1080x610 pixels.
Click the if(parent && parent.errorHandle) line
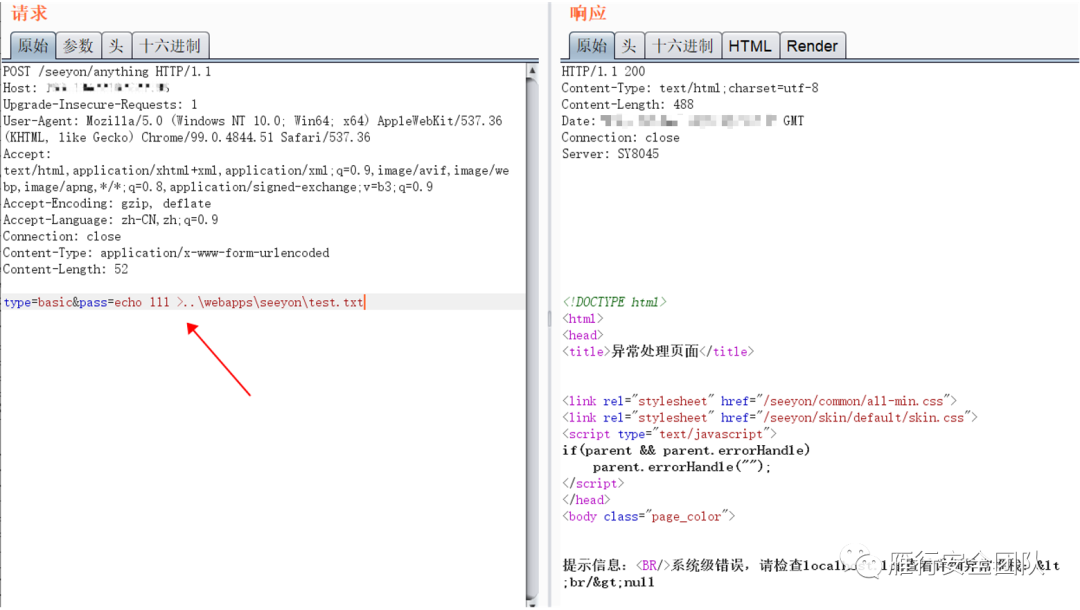(x=686, y=451)
